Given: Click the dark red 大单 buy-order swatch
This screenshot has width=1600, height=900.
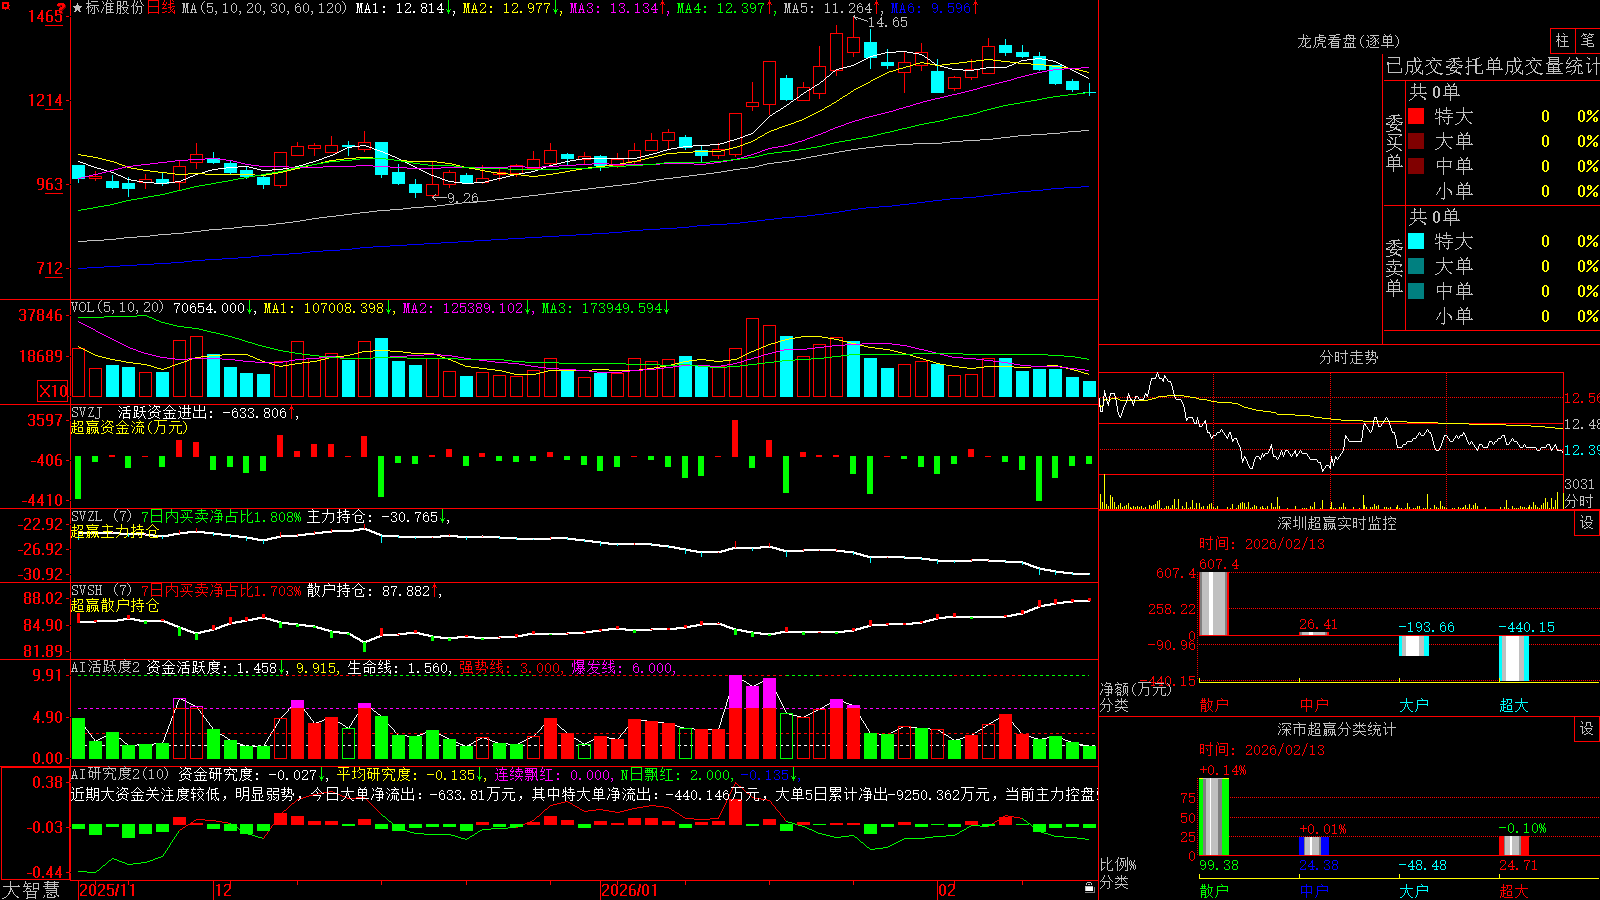Looking at the screenshot, I should (x=1416, y=141).
